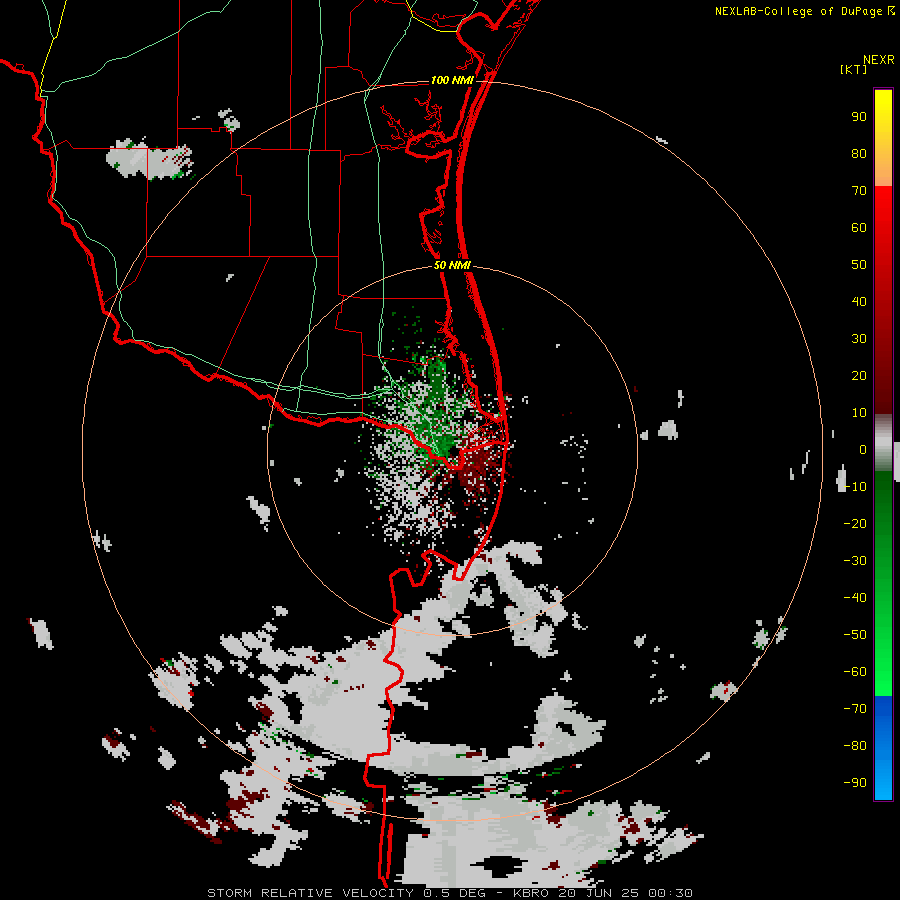900x900 pixels.
Task: Click the 20 value on the velocity scale
Action: [x=859, y=375]
